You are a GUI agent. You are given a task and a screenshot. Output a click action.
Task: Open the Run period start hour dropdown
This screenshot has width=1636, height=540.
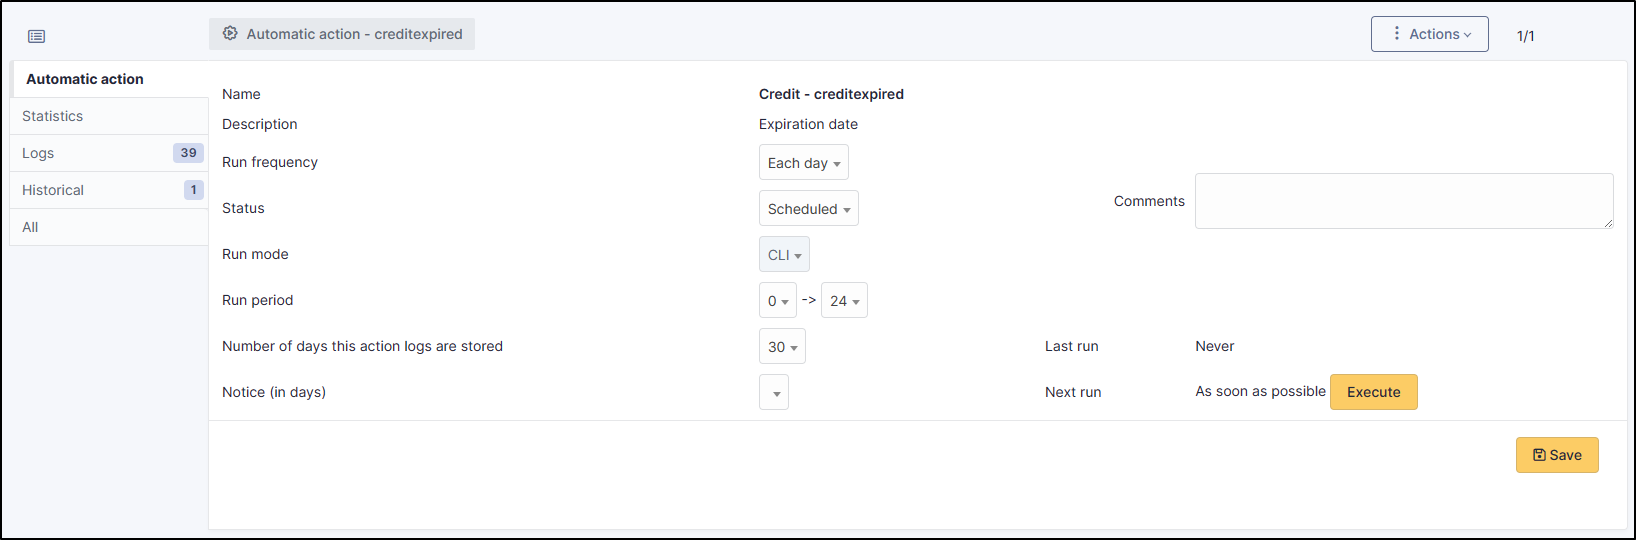coord(777,301)
